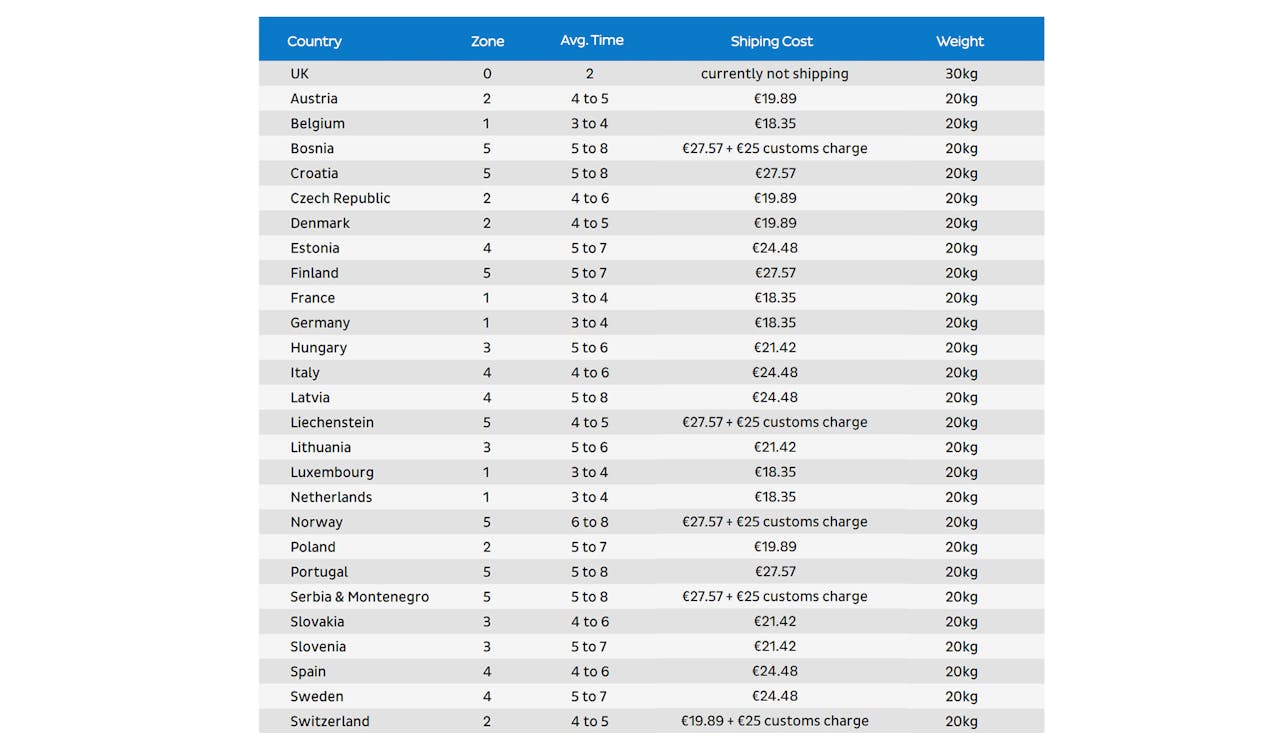Click the Weight column header
The image size is (1280, 745).
pyautogui.click(x=960, y=41)
